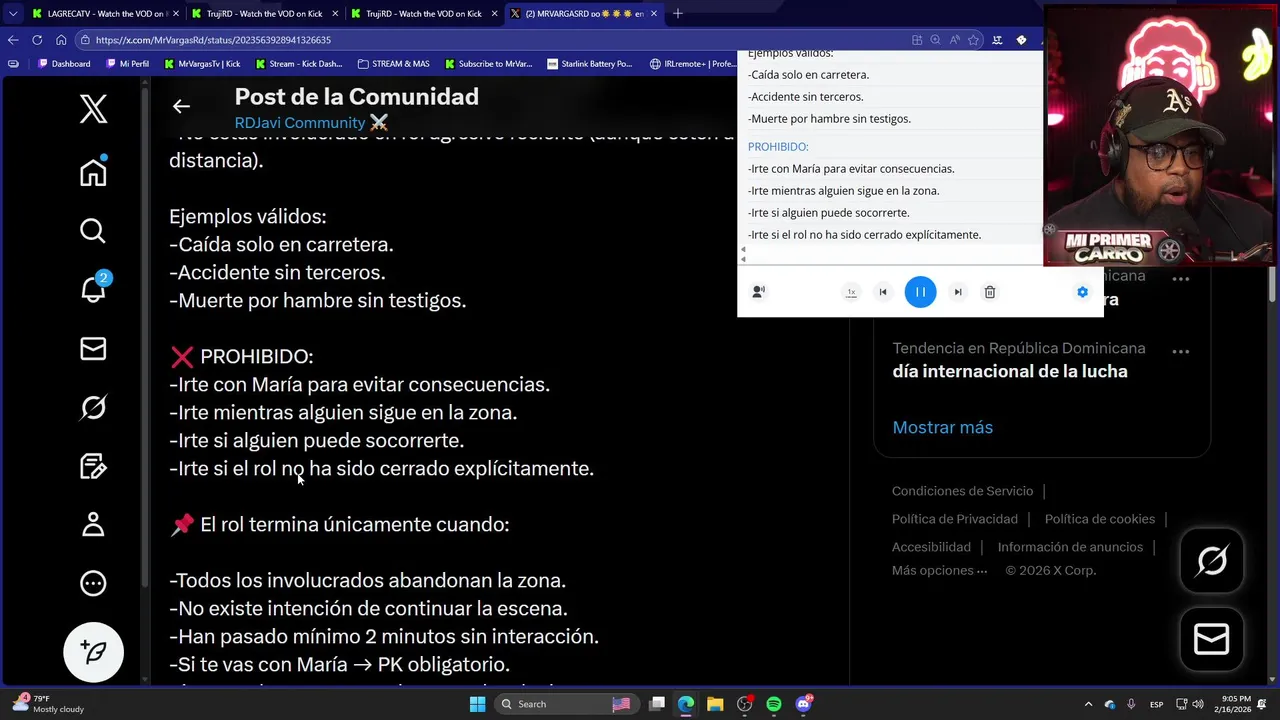
Task: Open the Mi Perfil bookmark
Action: (x=127, y=64)
